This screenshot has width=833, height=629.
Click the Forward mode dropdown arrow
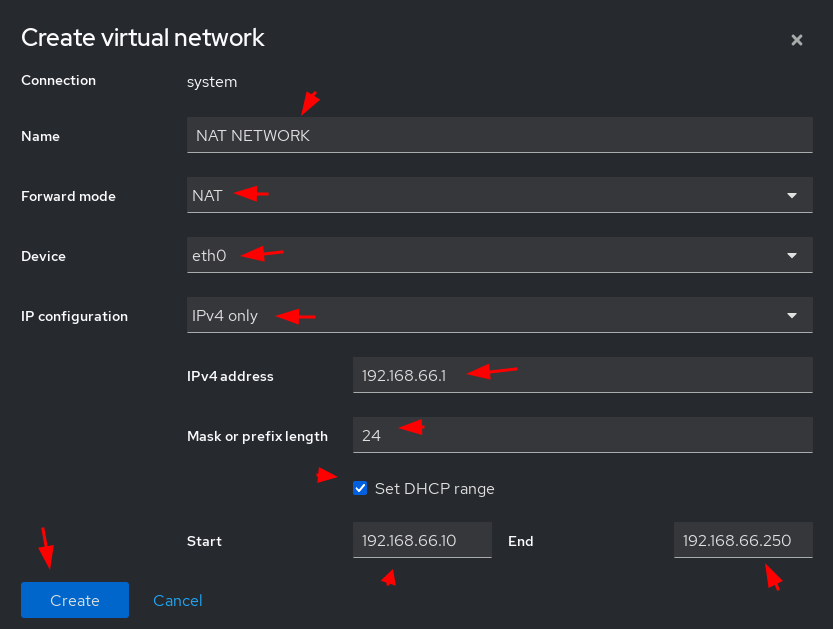coord(792,196)
